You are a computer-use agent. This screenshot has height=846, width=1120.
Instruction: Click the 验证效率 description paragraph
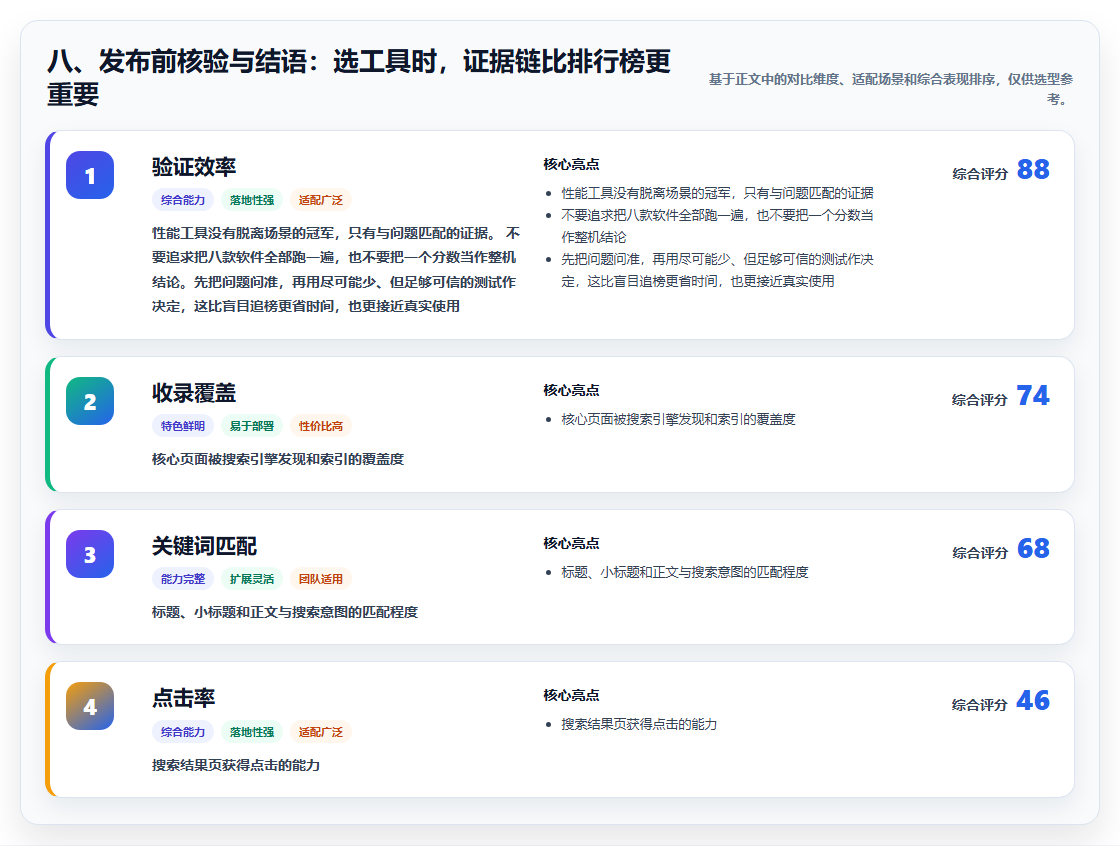point(336,269)
